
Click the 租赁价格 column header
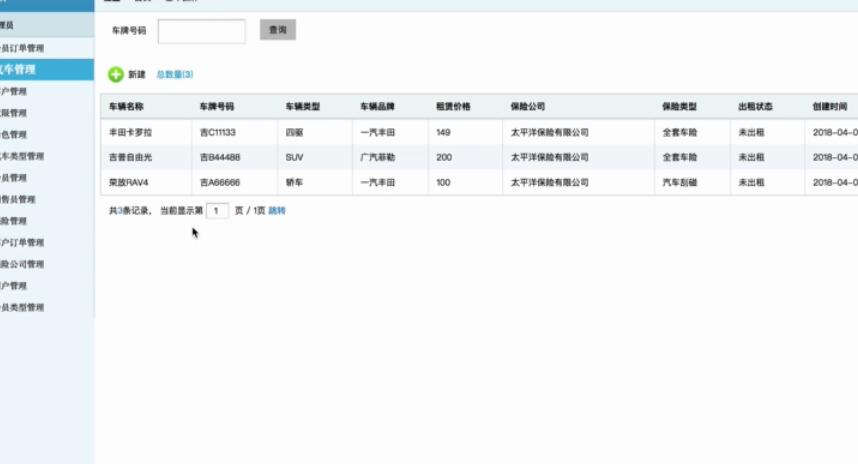pyautogui.click(x=453, y=107)
